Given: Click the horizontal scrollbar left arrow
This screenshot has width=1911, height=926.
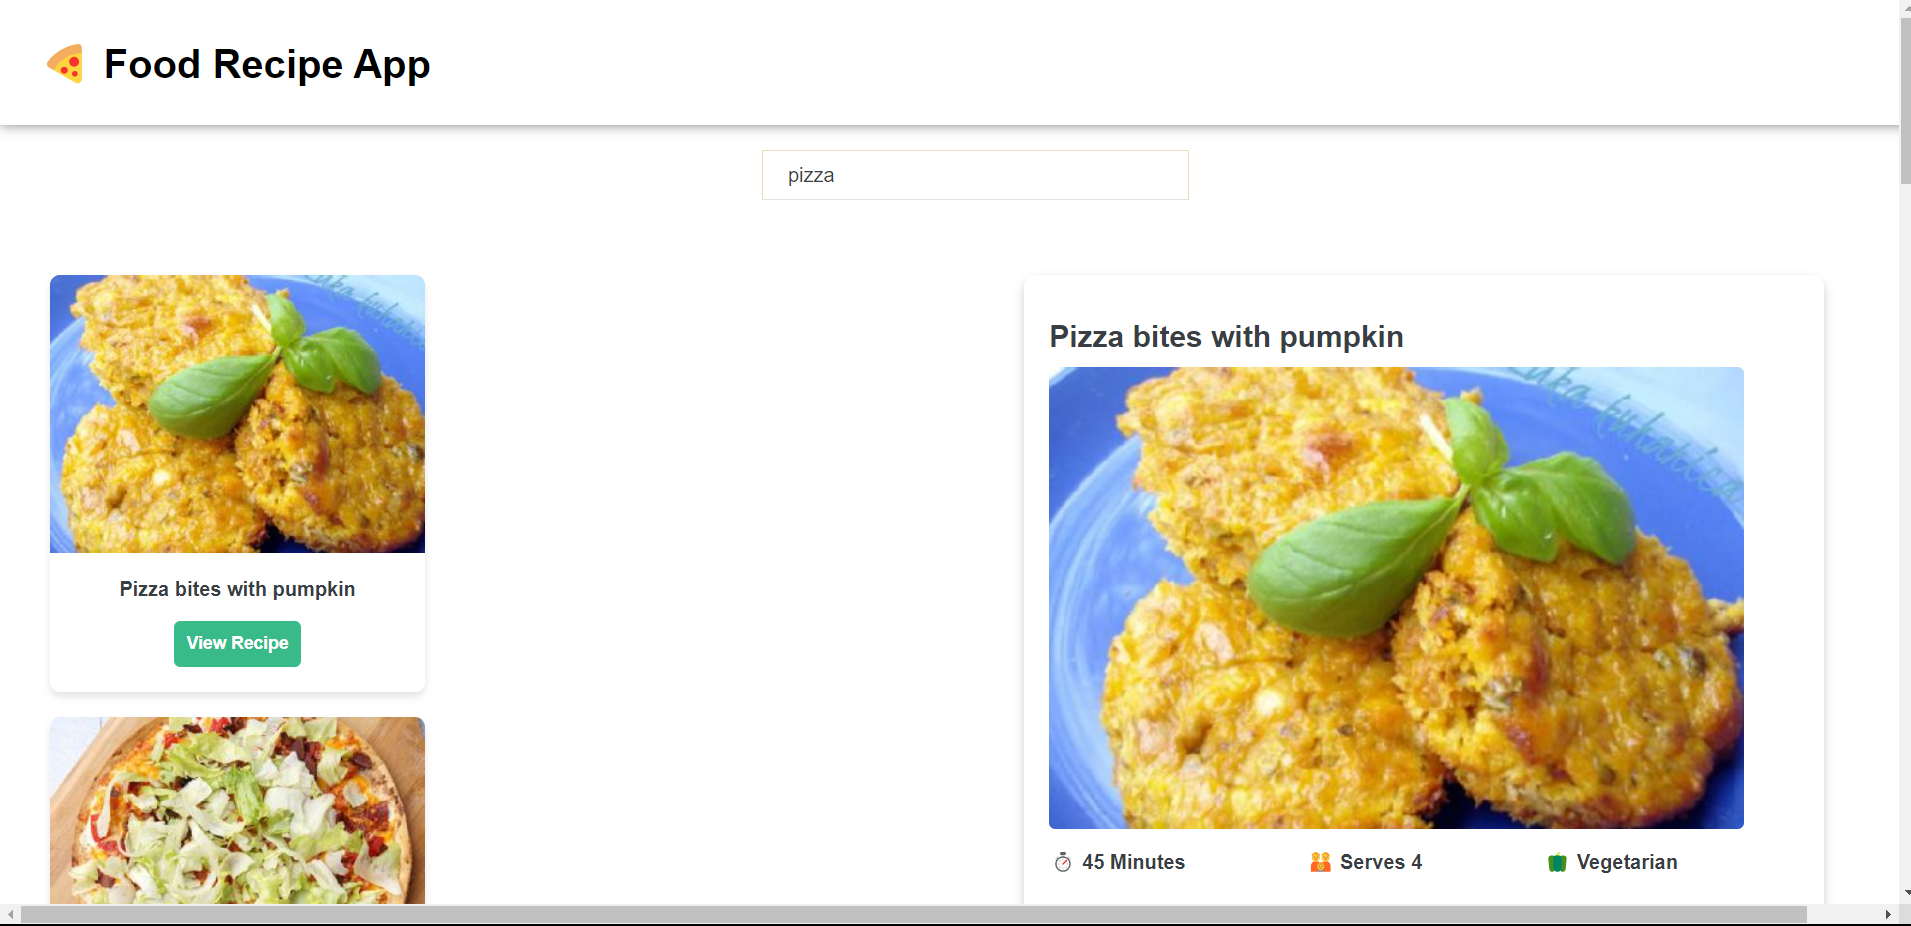Looking at the screenshot, I should point(10,915).
